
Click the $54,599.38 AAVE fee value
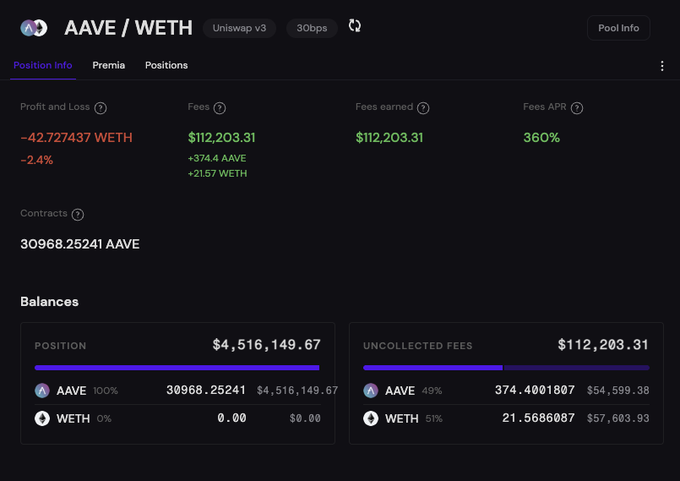[x=618, y=390]
